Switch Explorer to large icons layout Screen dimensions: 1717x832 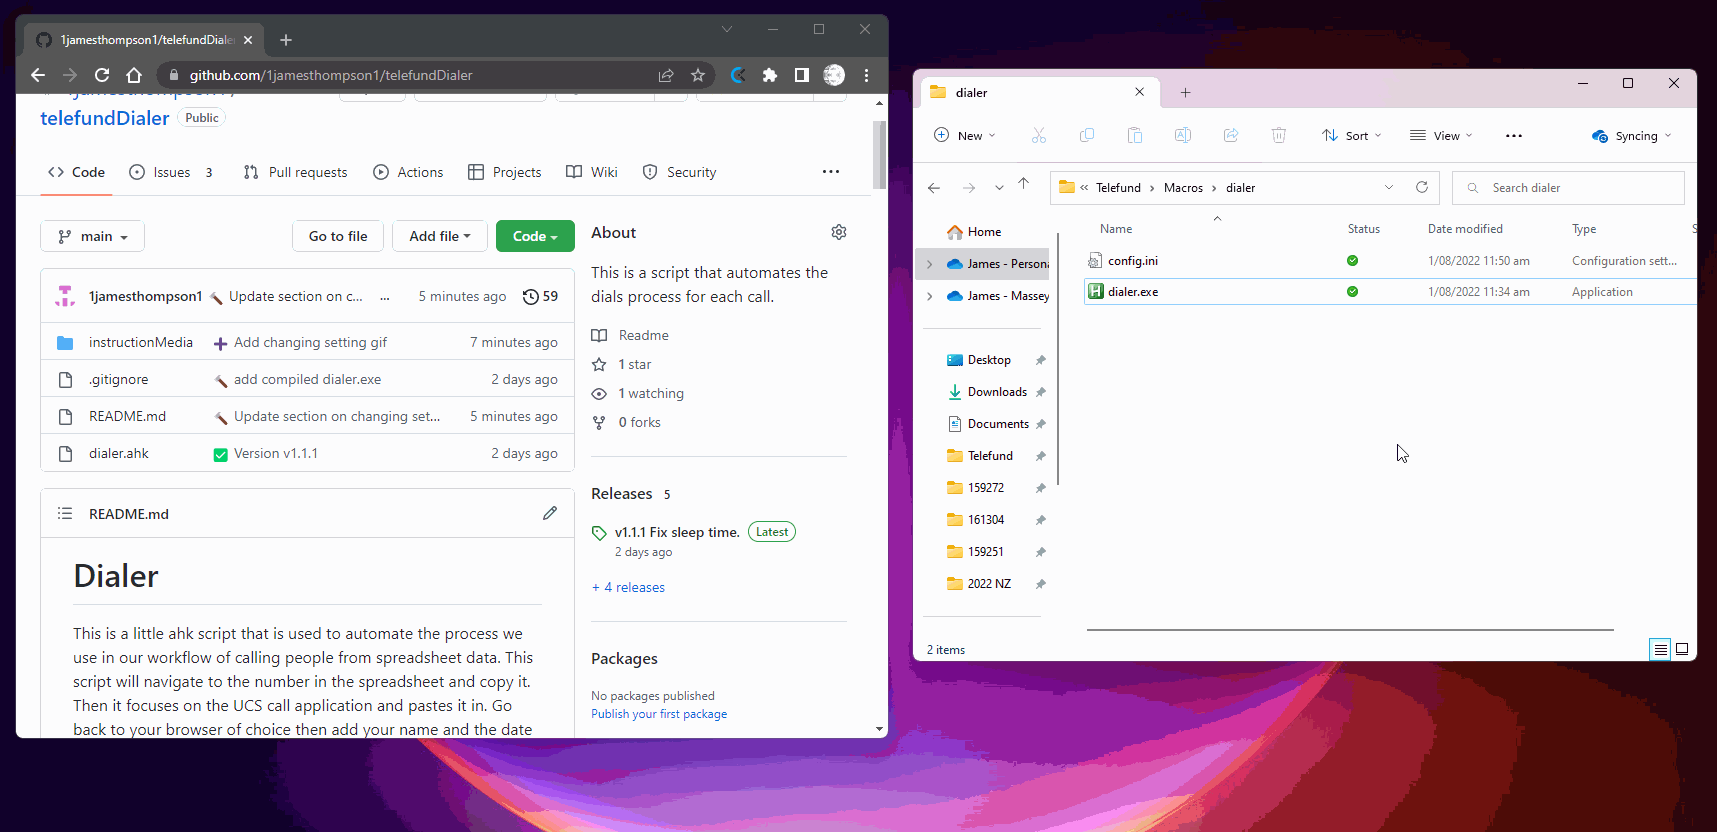click(1682, 649)
